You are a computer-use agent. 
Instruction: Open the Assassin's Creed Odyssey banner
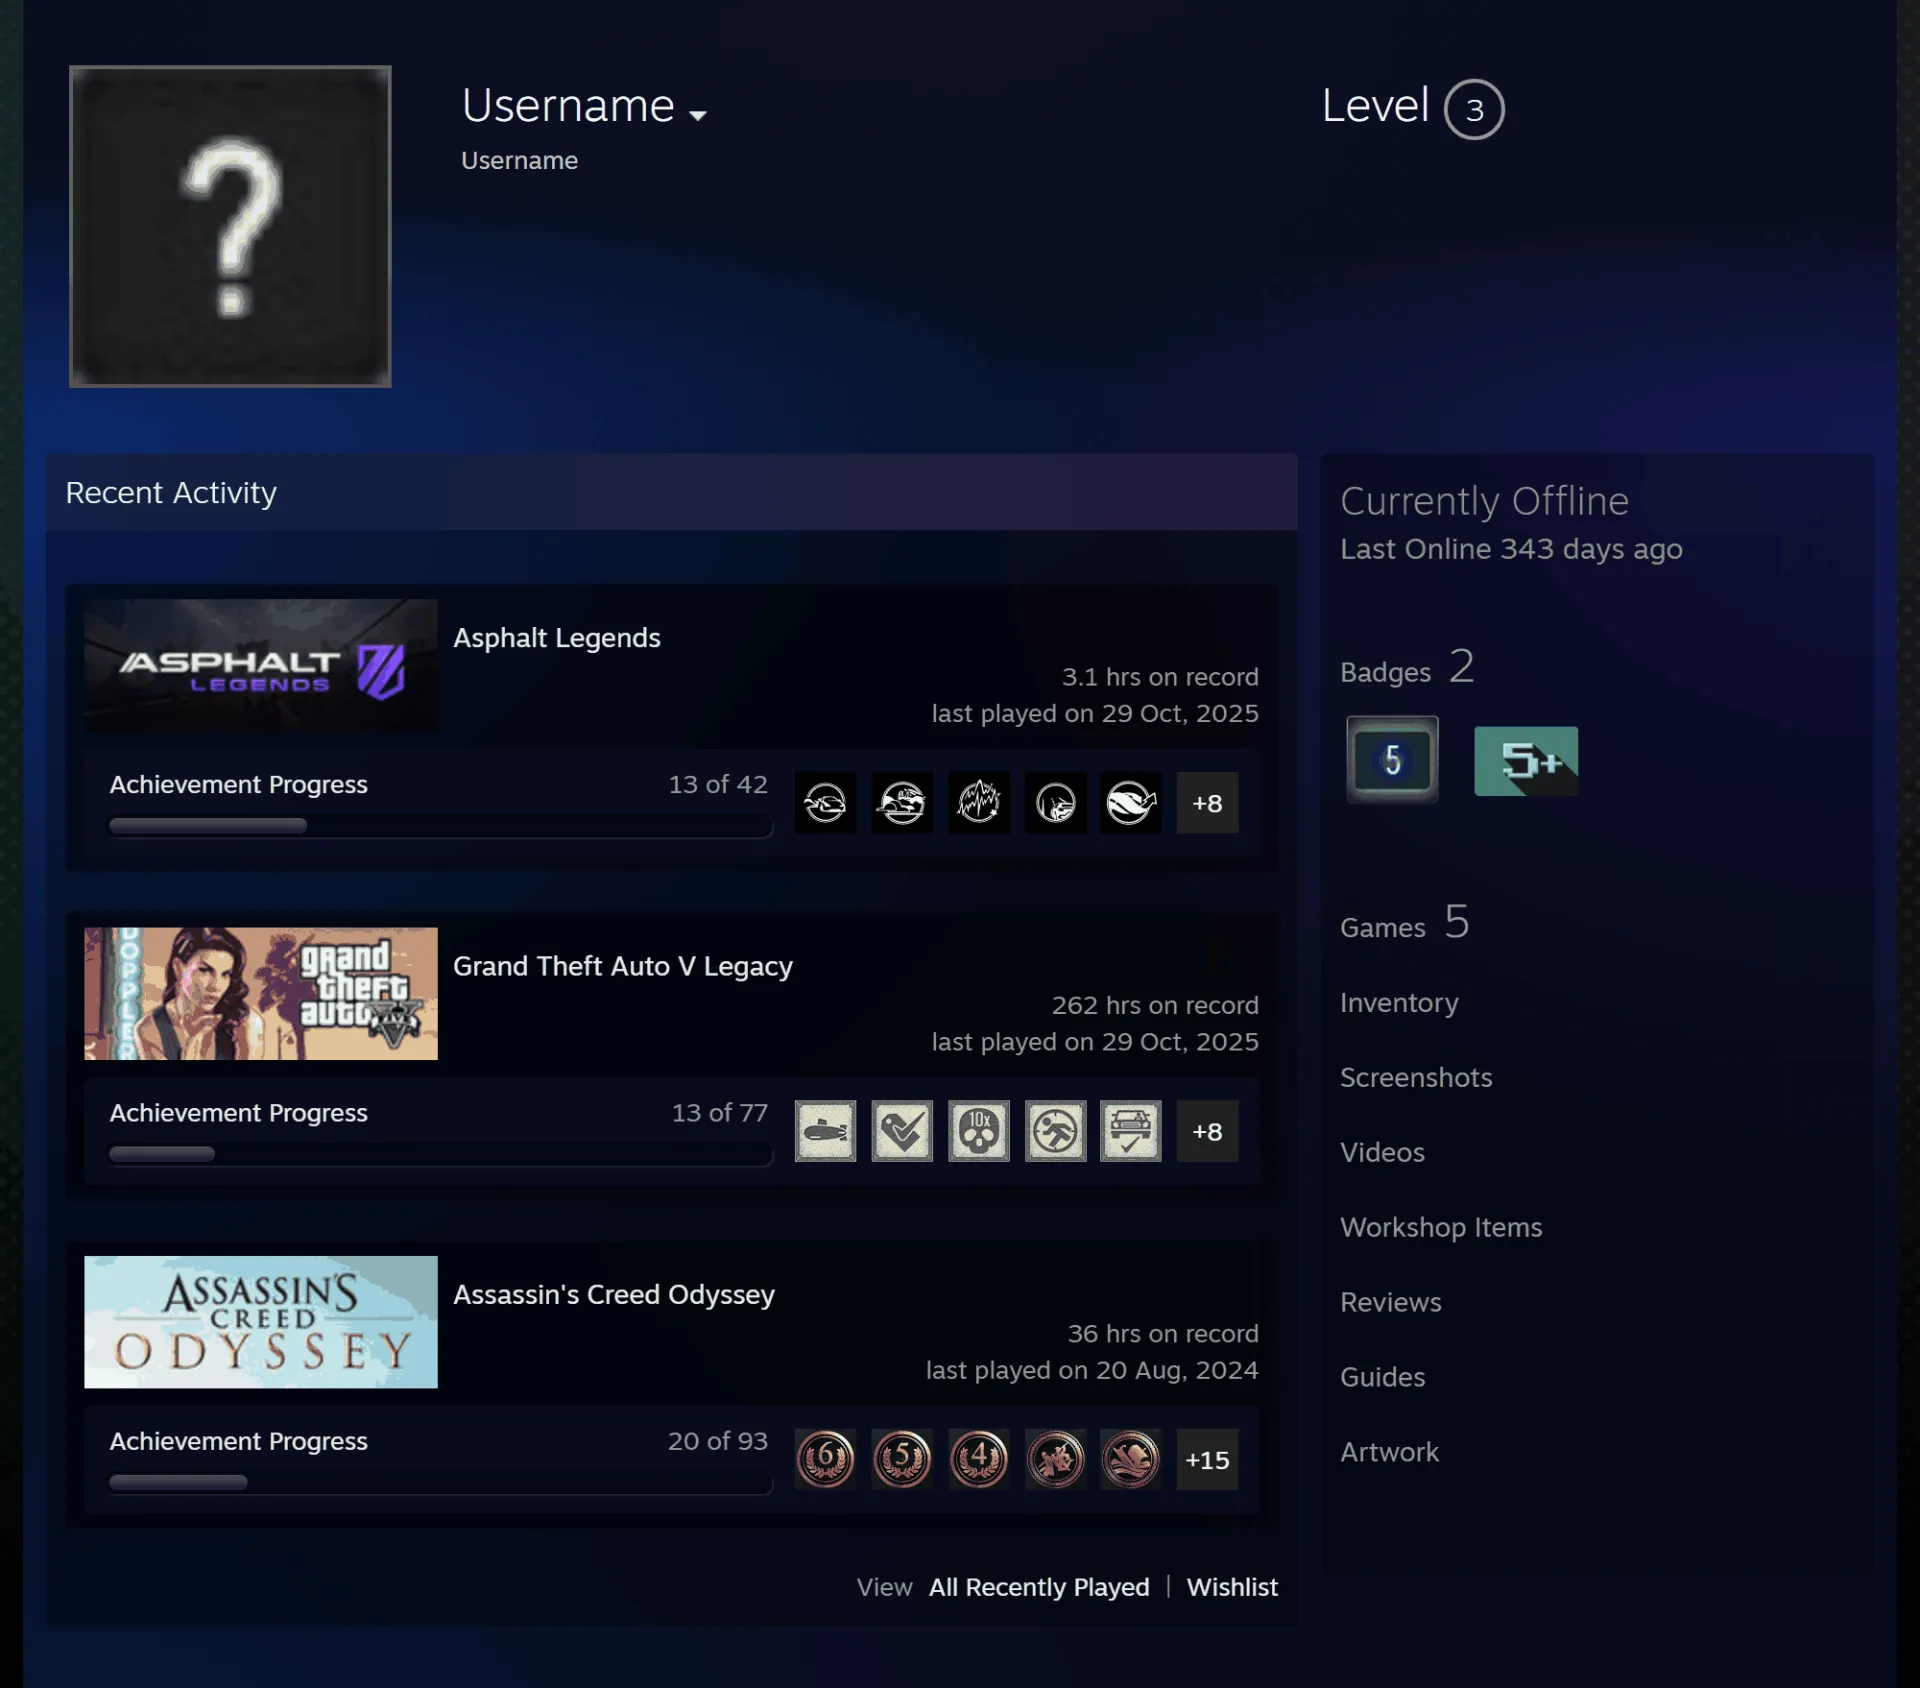click(x=260, y=1322)
